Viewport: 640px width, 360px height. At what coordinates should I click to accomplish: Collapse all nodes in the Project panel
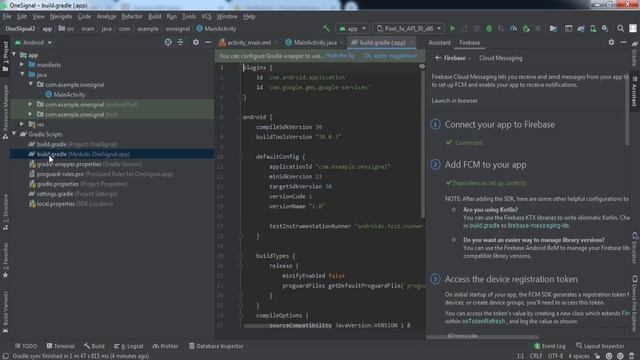click(180, 42)
